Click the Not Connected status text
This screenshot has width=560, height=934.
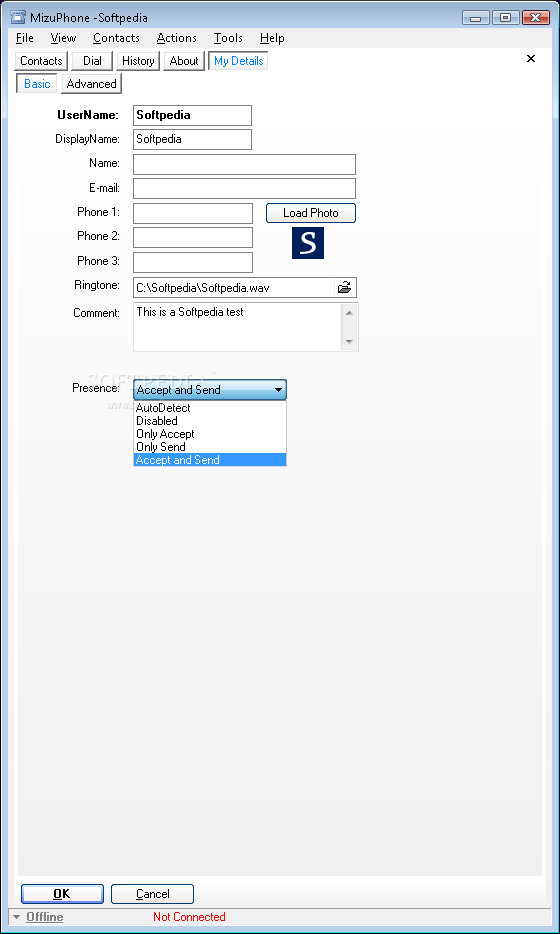pos(189,917)
